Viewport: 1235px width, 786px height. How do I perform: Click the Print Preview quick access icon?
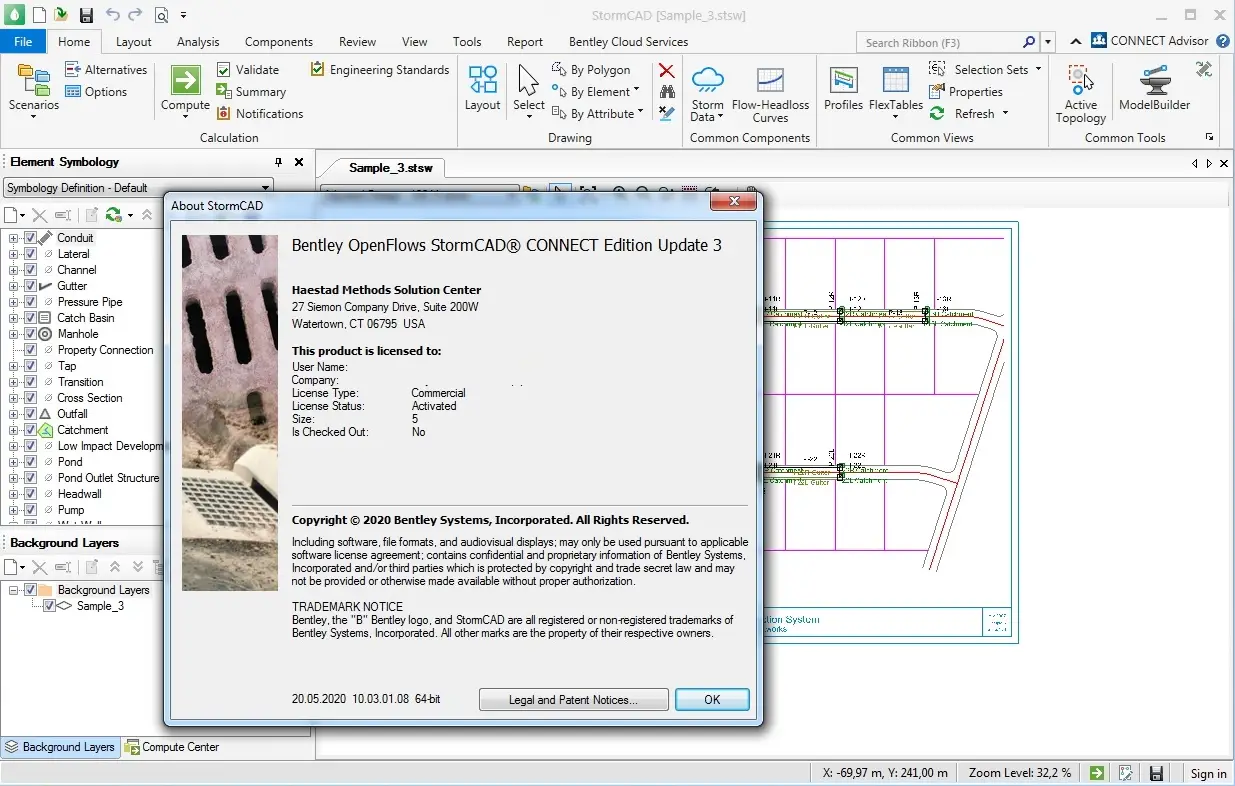[x=161, y=15]
